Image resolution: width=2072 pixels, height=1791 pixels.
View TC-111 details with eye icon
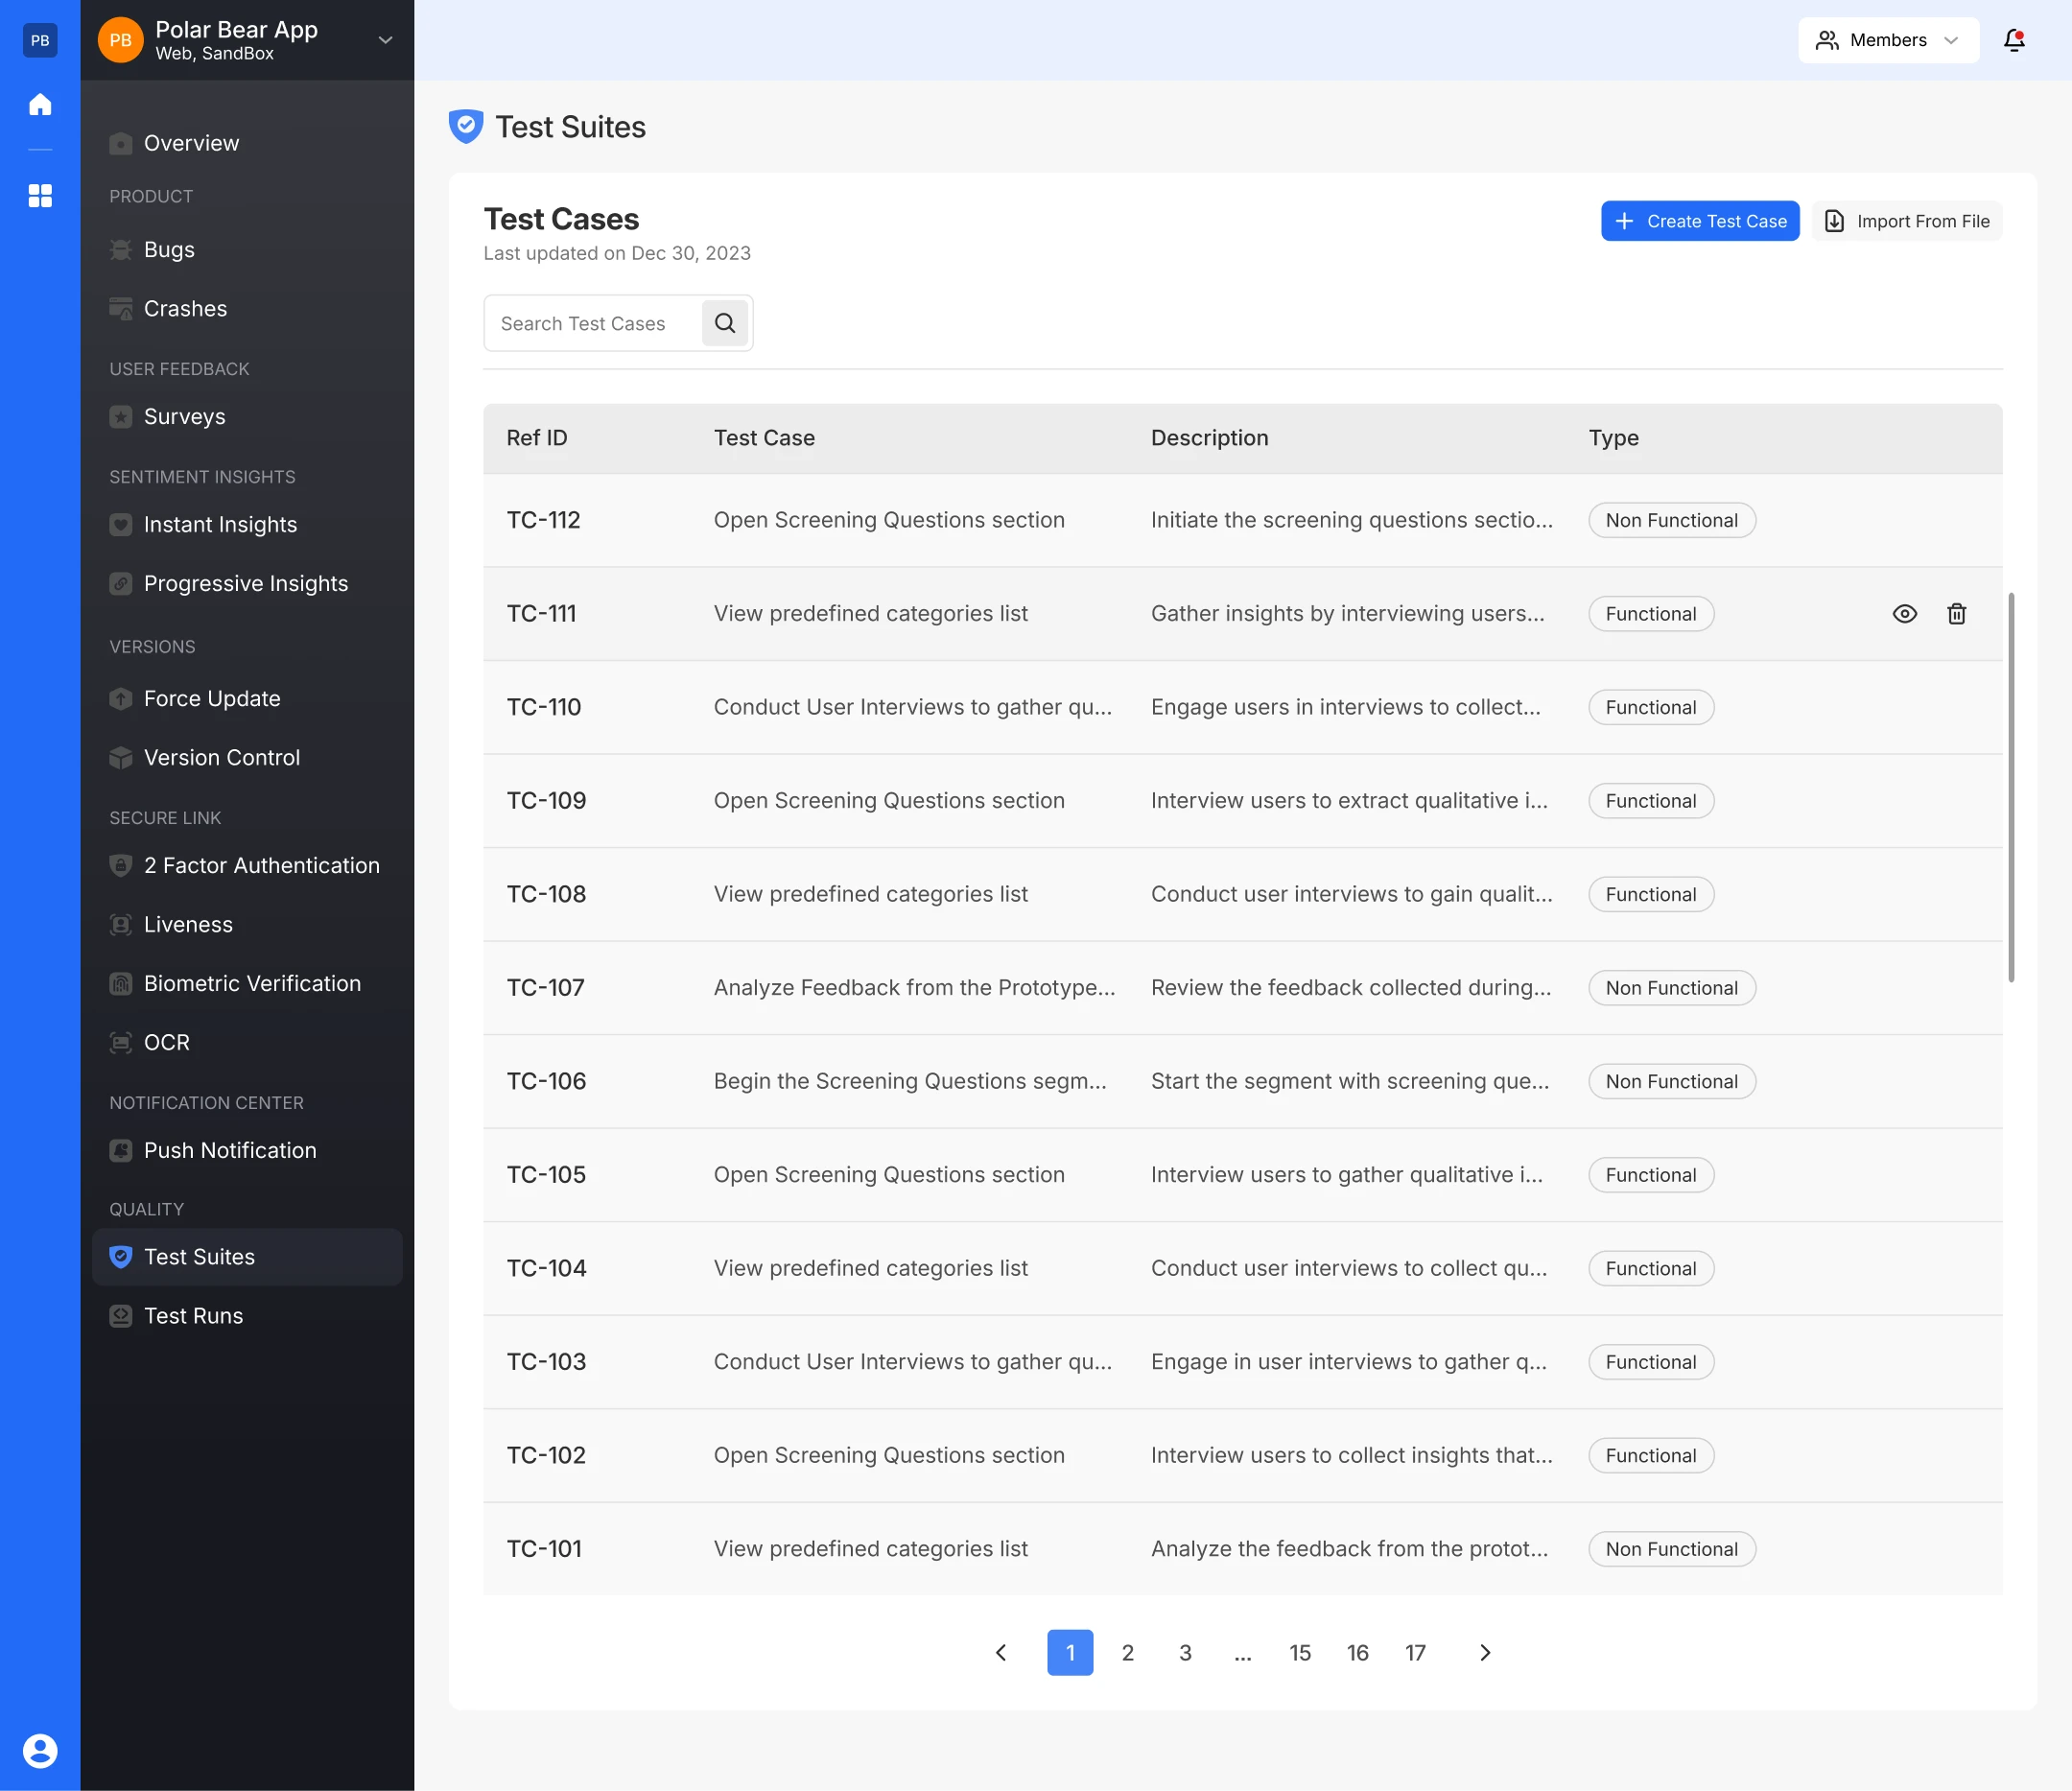click(x=1905, y=614)
